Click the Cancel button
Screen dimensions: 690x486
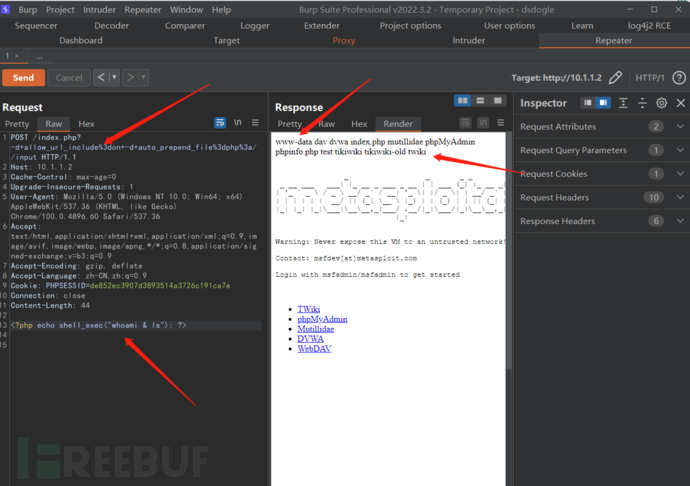pos(69,77)
